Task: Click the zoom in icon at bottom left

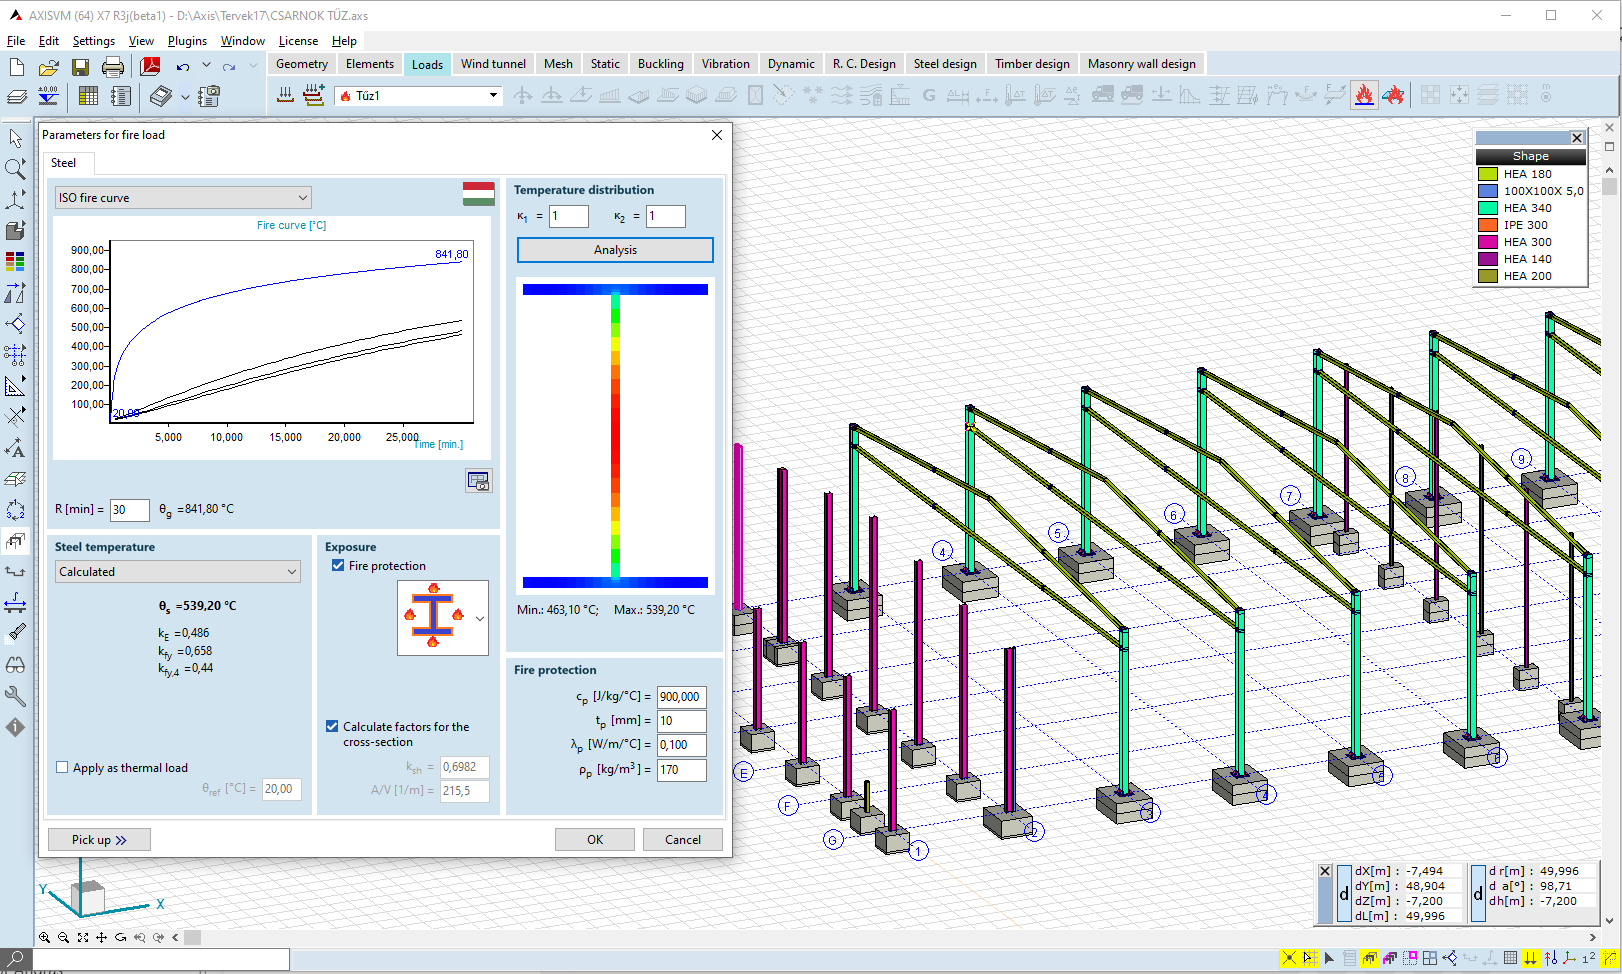Action: (x=45, y=937)
